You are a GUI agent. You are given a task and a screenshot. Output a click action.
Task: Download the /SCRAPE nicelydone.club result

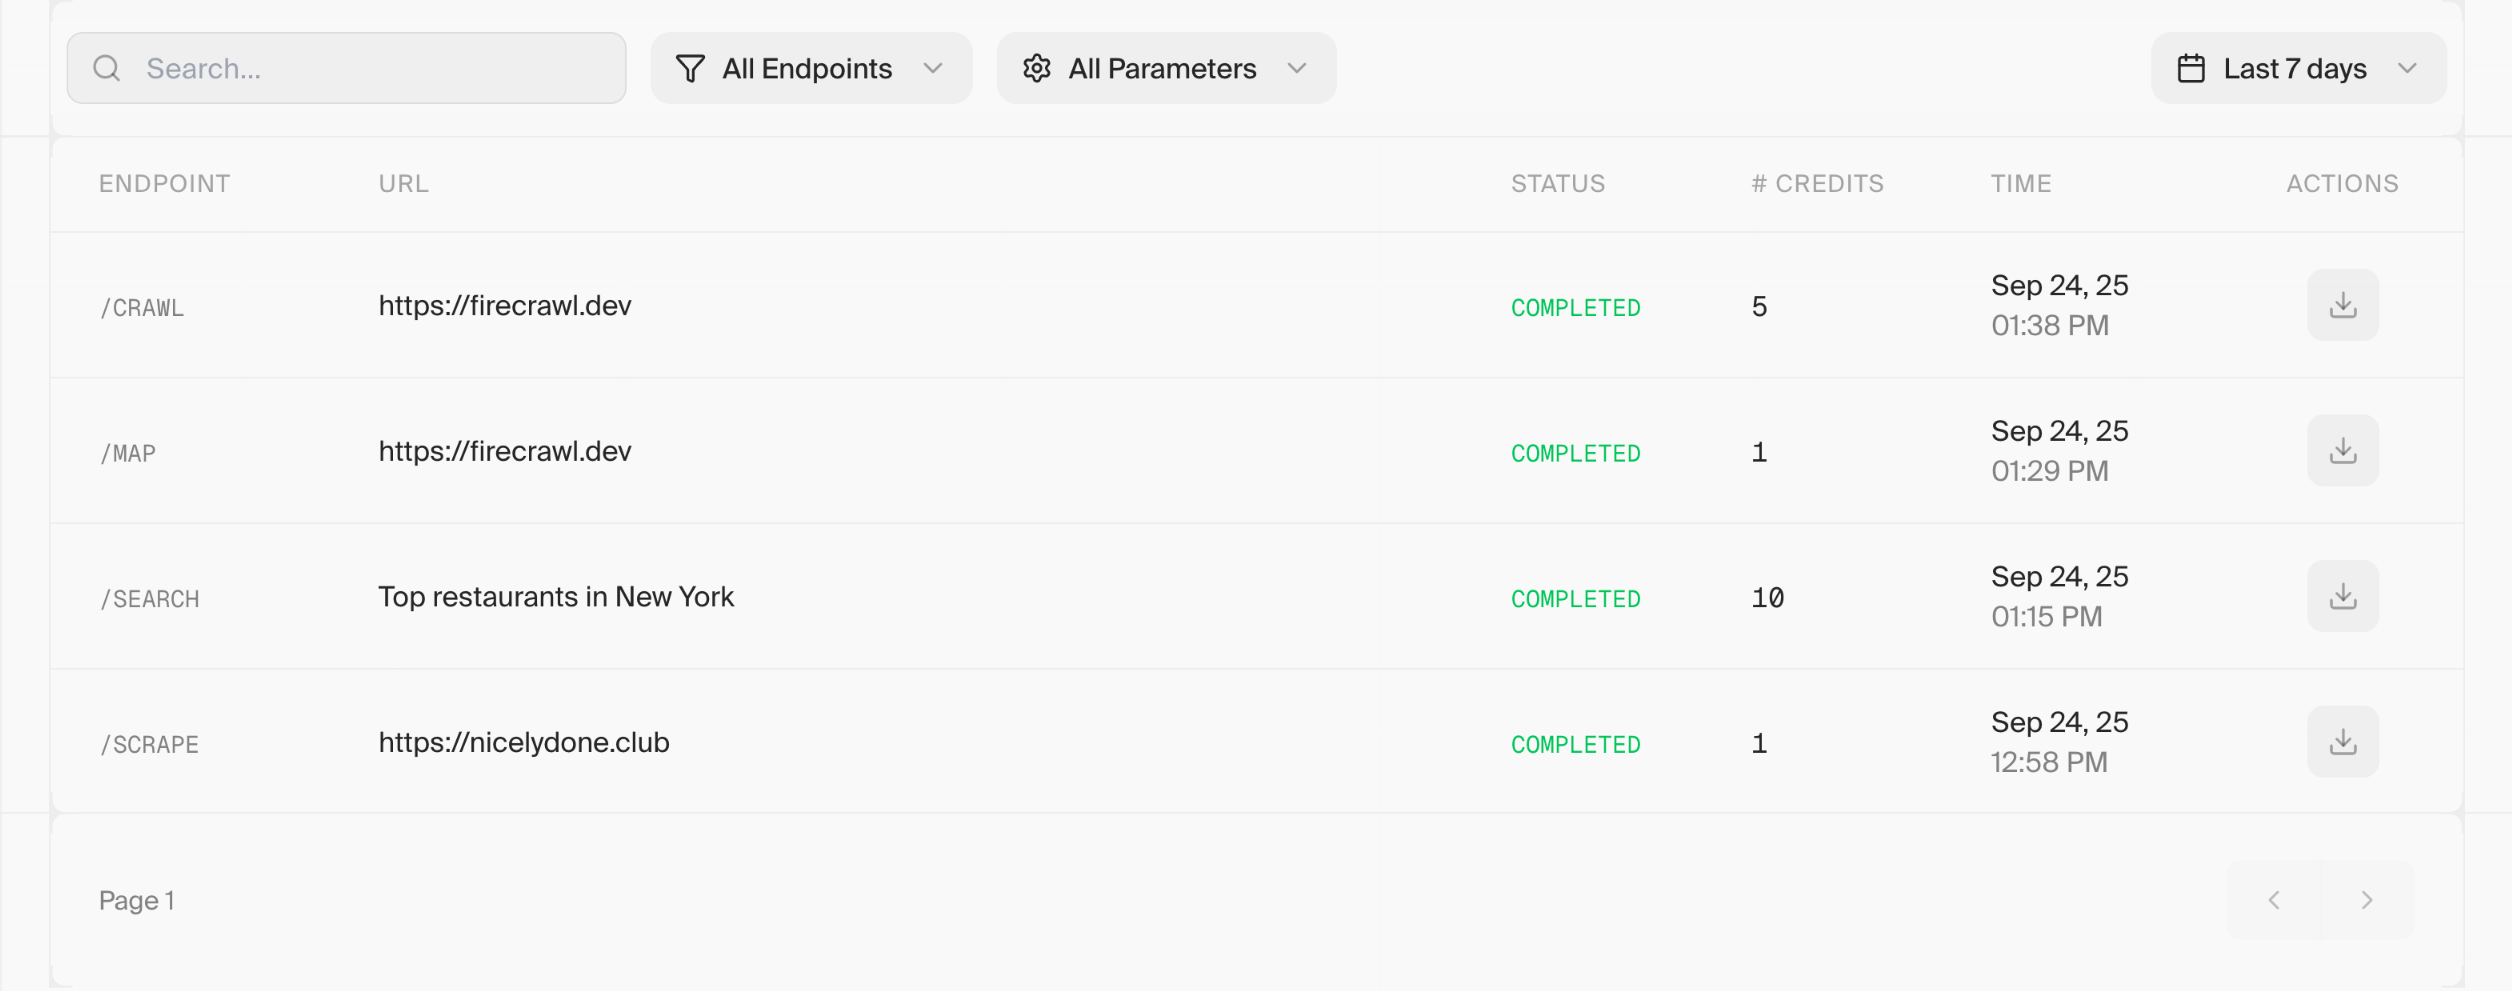2342,742
